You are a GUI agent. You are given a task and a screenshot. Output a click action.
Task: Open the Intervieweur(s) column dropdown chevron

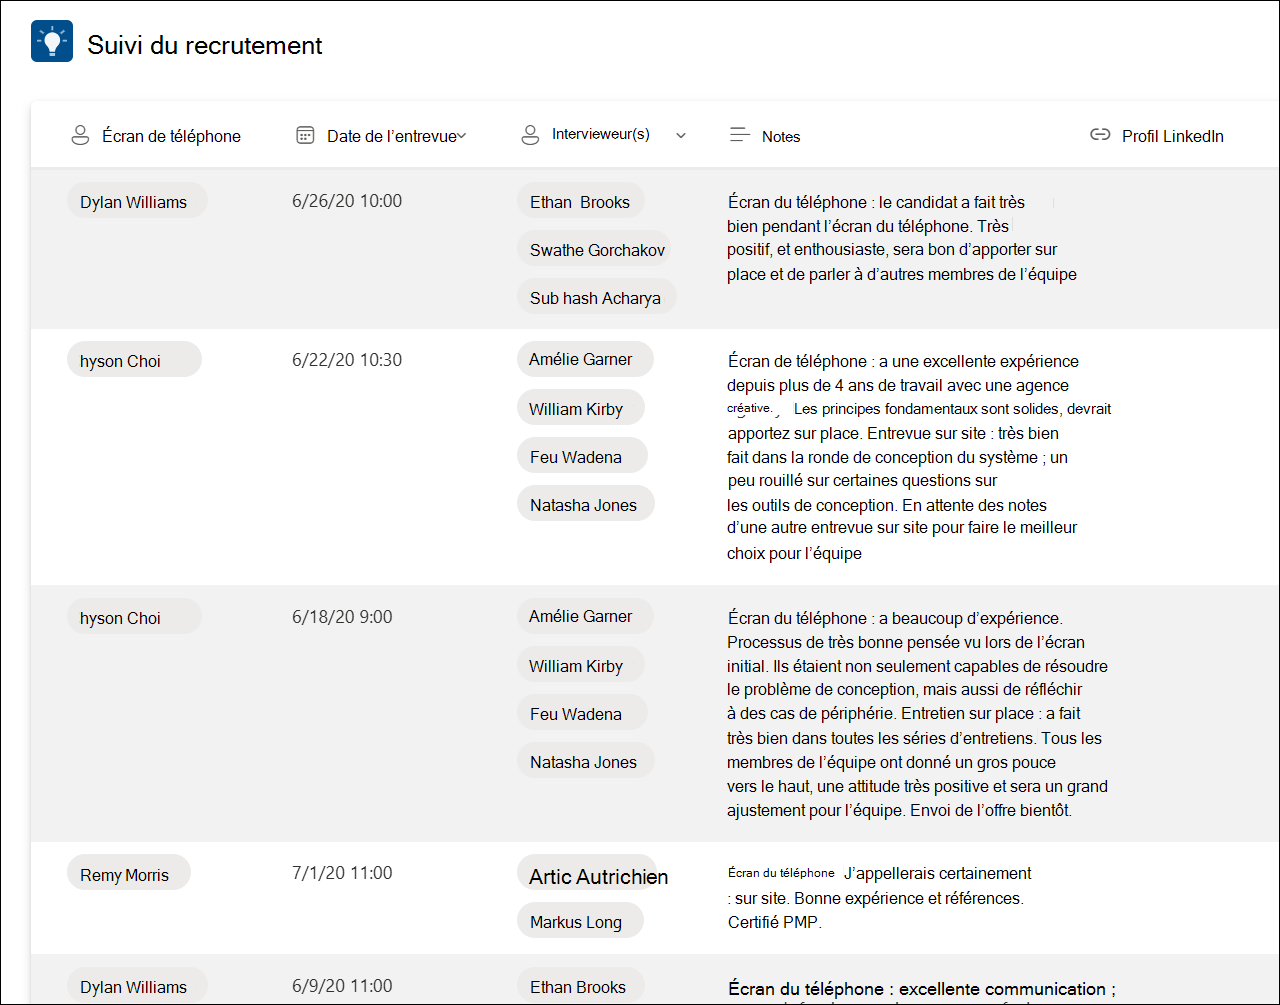681,136
